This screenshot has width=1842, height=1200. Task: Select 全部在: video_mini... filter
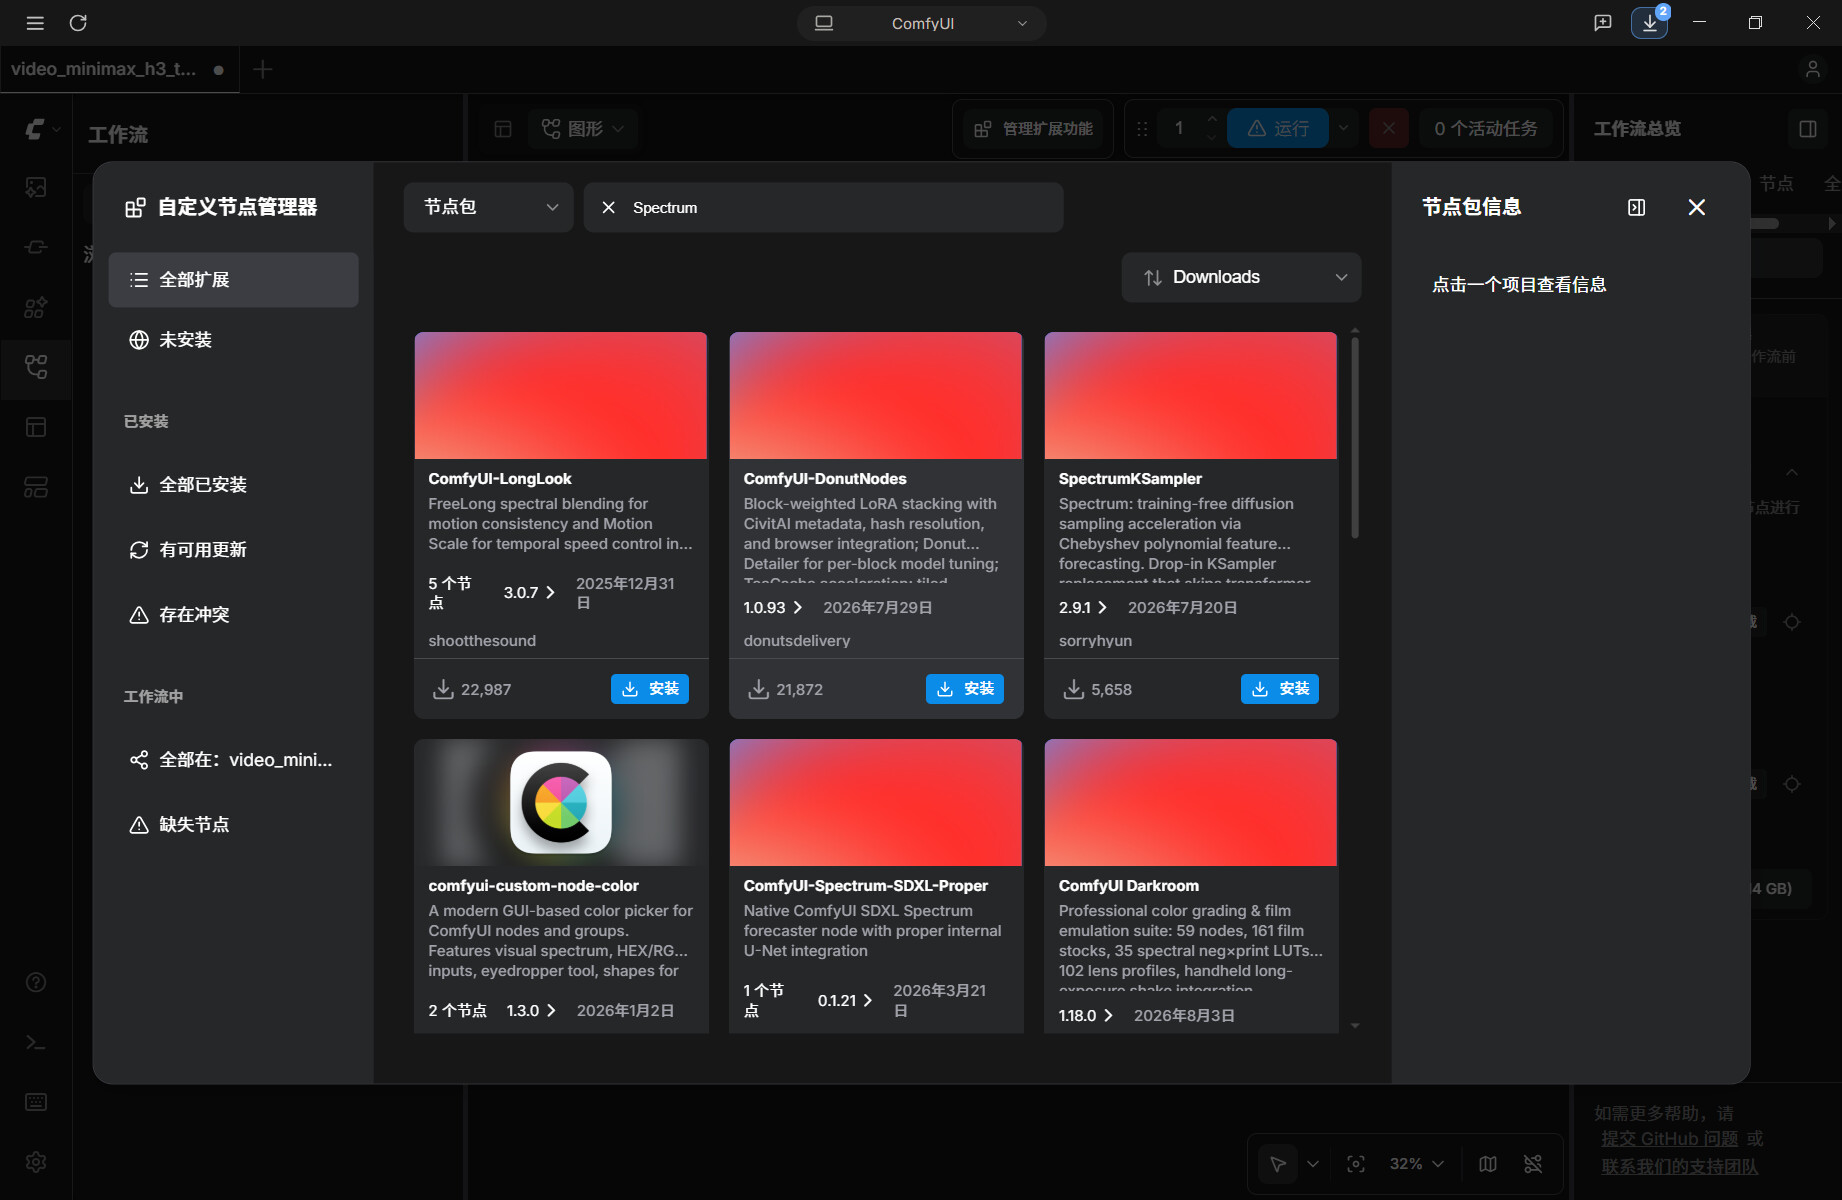(233, 760)
